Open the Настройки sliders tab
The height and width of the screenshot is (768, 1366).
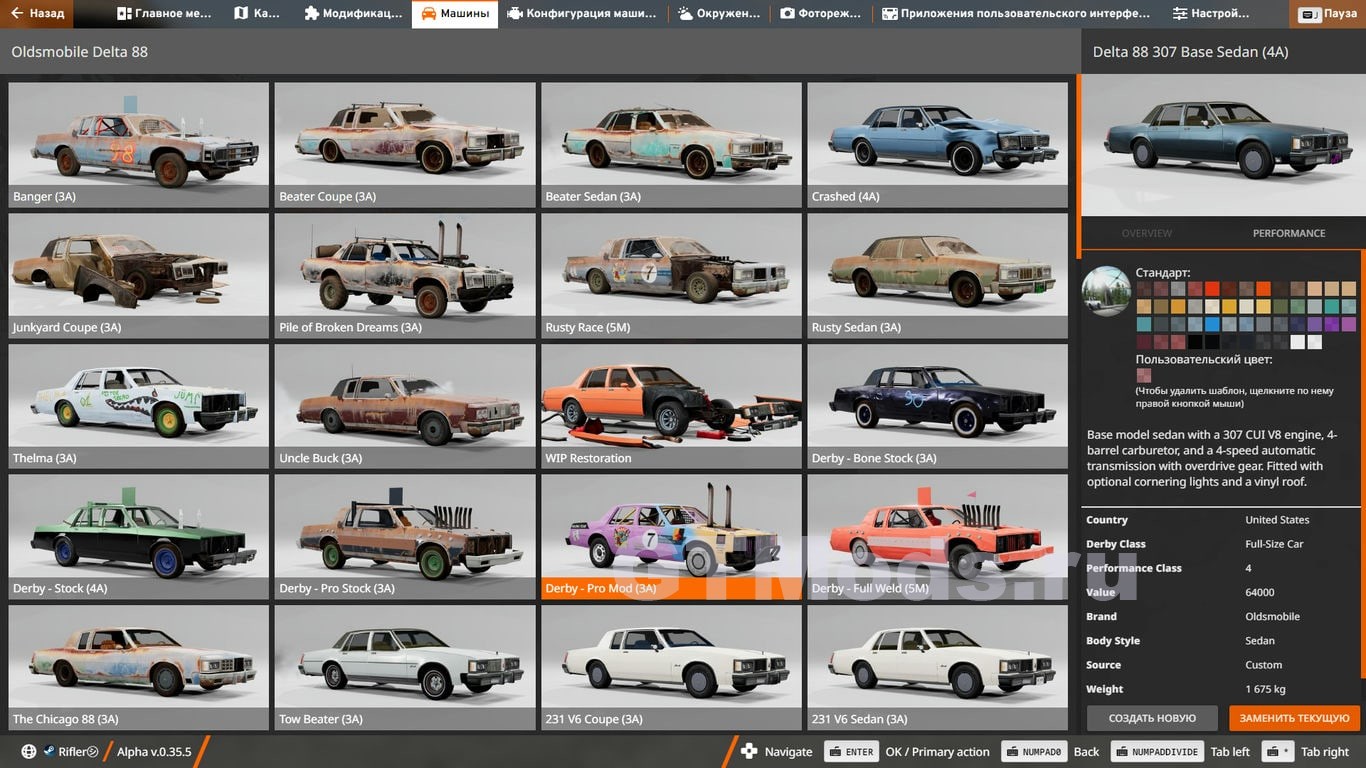pos(1211,14)
